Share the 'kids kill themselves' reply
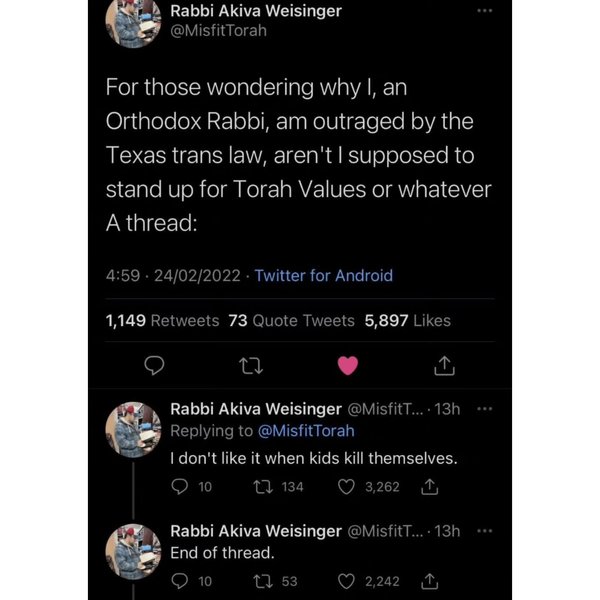Image resolution: width=600 pixels, height=600 pixels. point(429,487)
